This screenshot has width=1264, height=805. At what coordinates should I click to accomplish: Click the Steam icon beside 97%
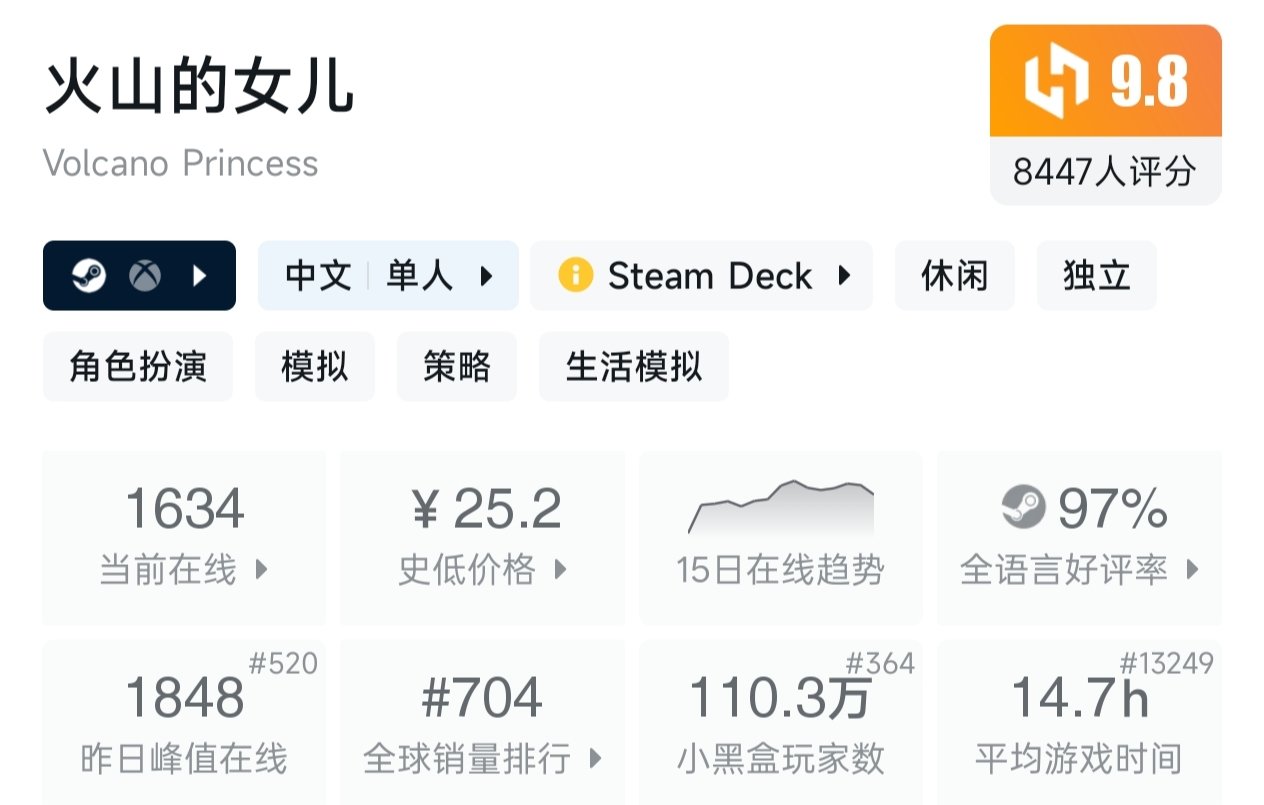point(1023,508)
